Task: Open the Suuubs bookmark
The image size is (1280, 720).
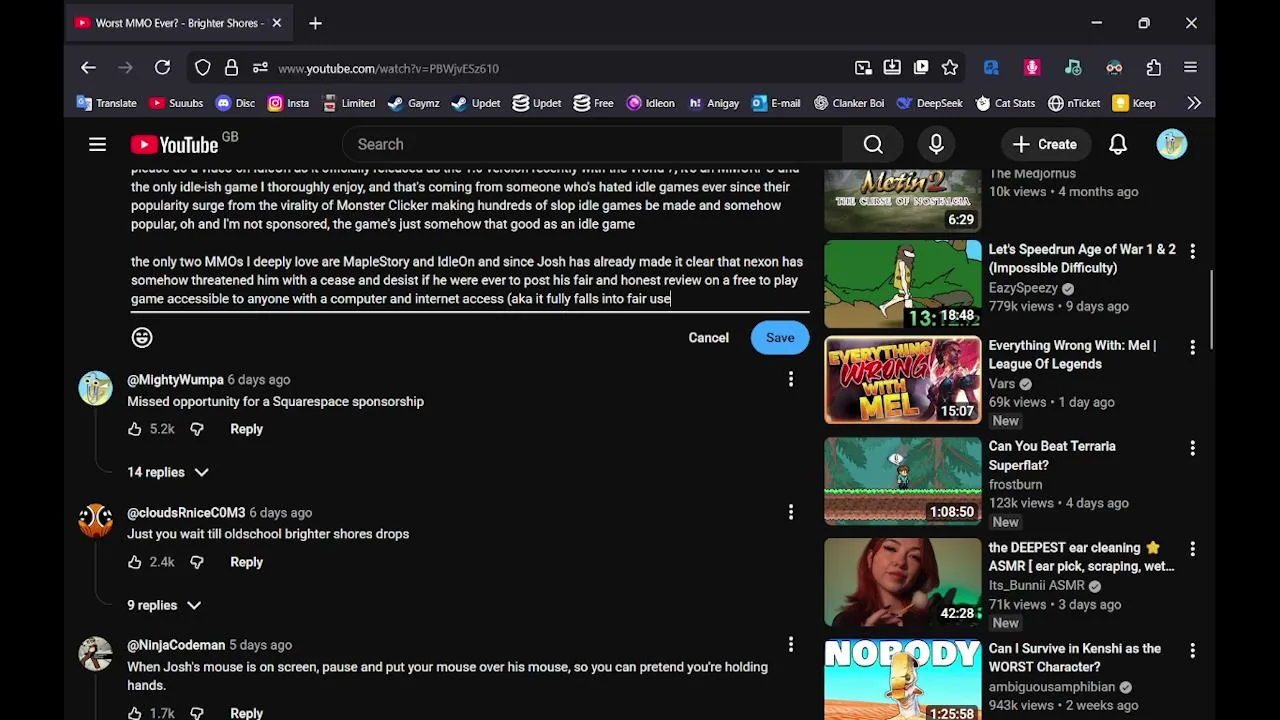Action: tap(176, 103)
